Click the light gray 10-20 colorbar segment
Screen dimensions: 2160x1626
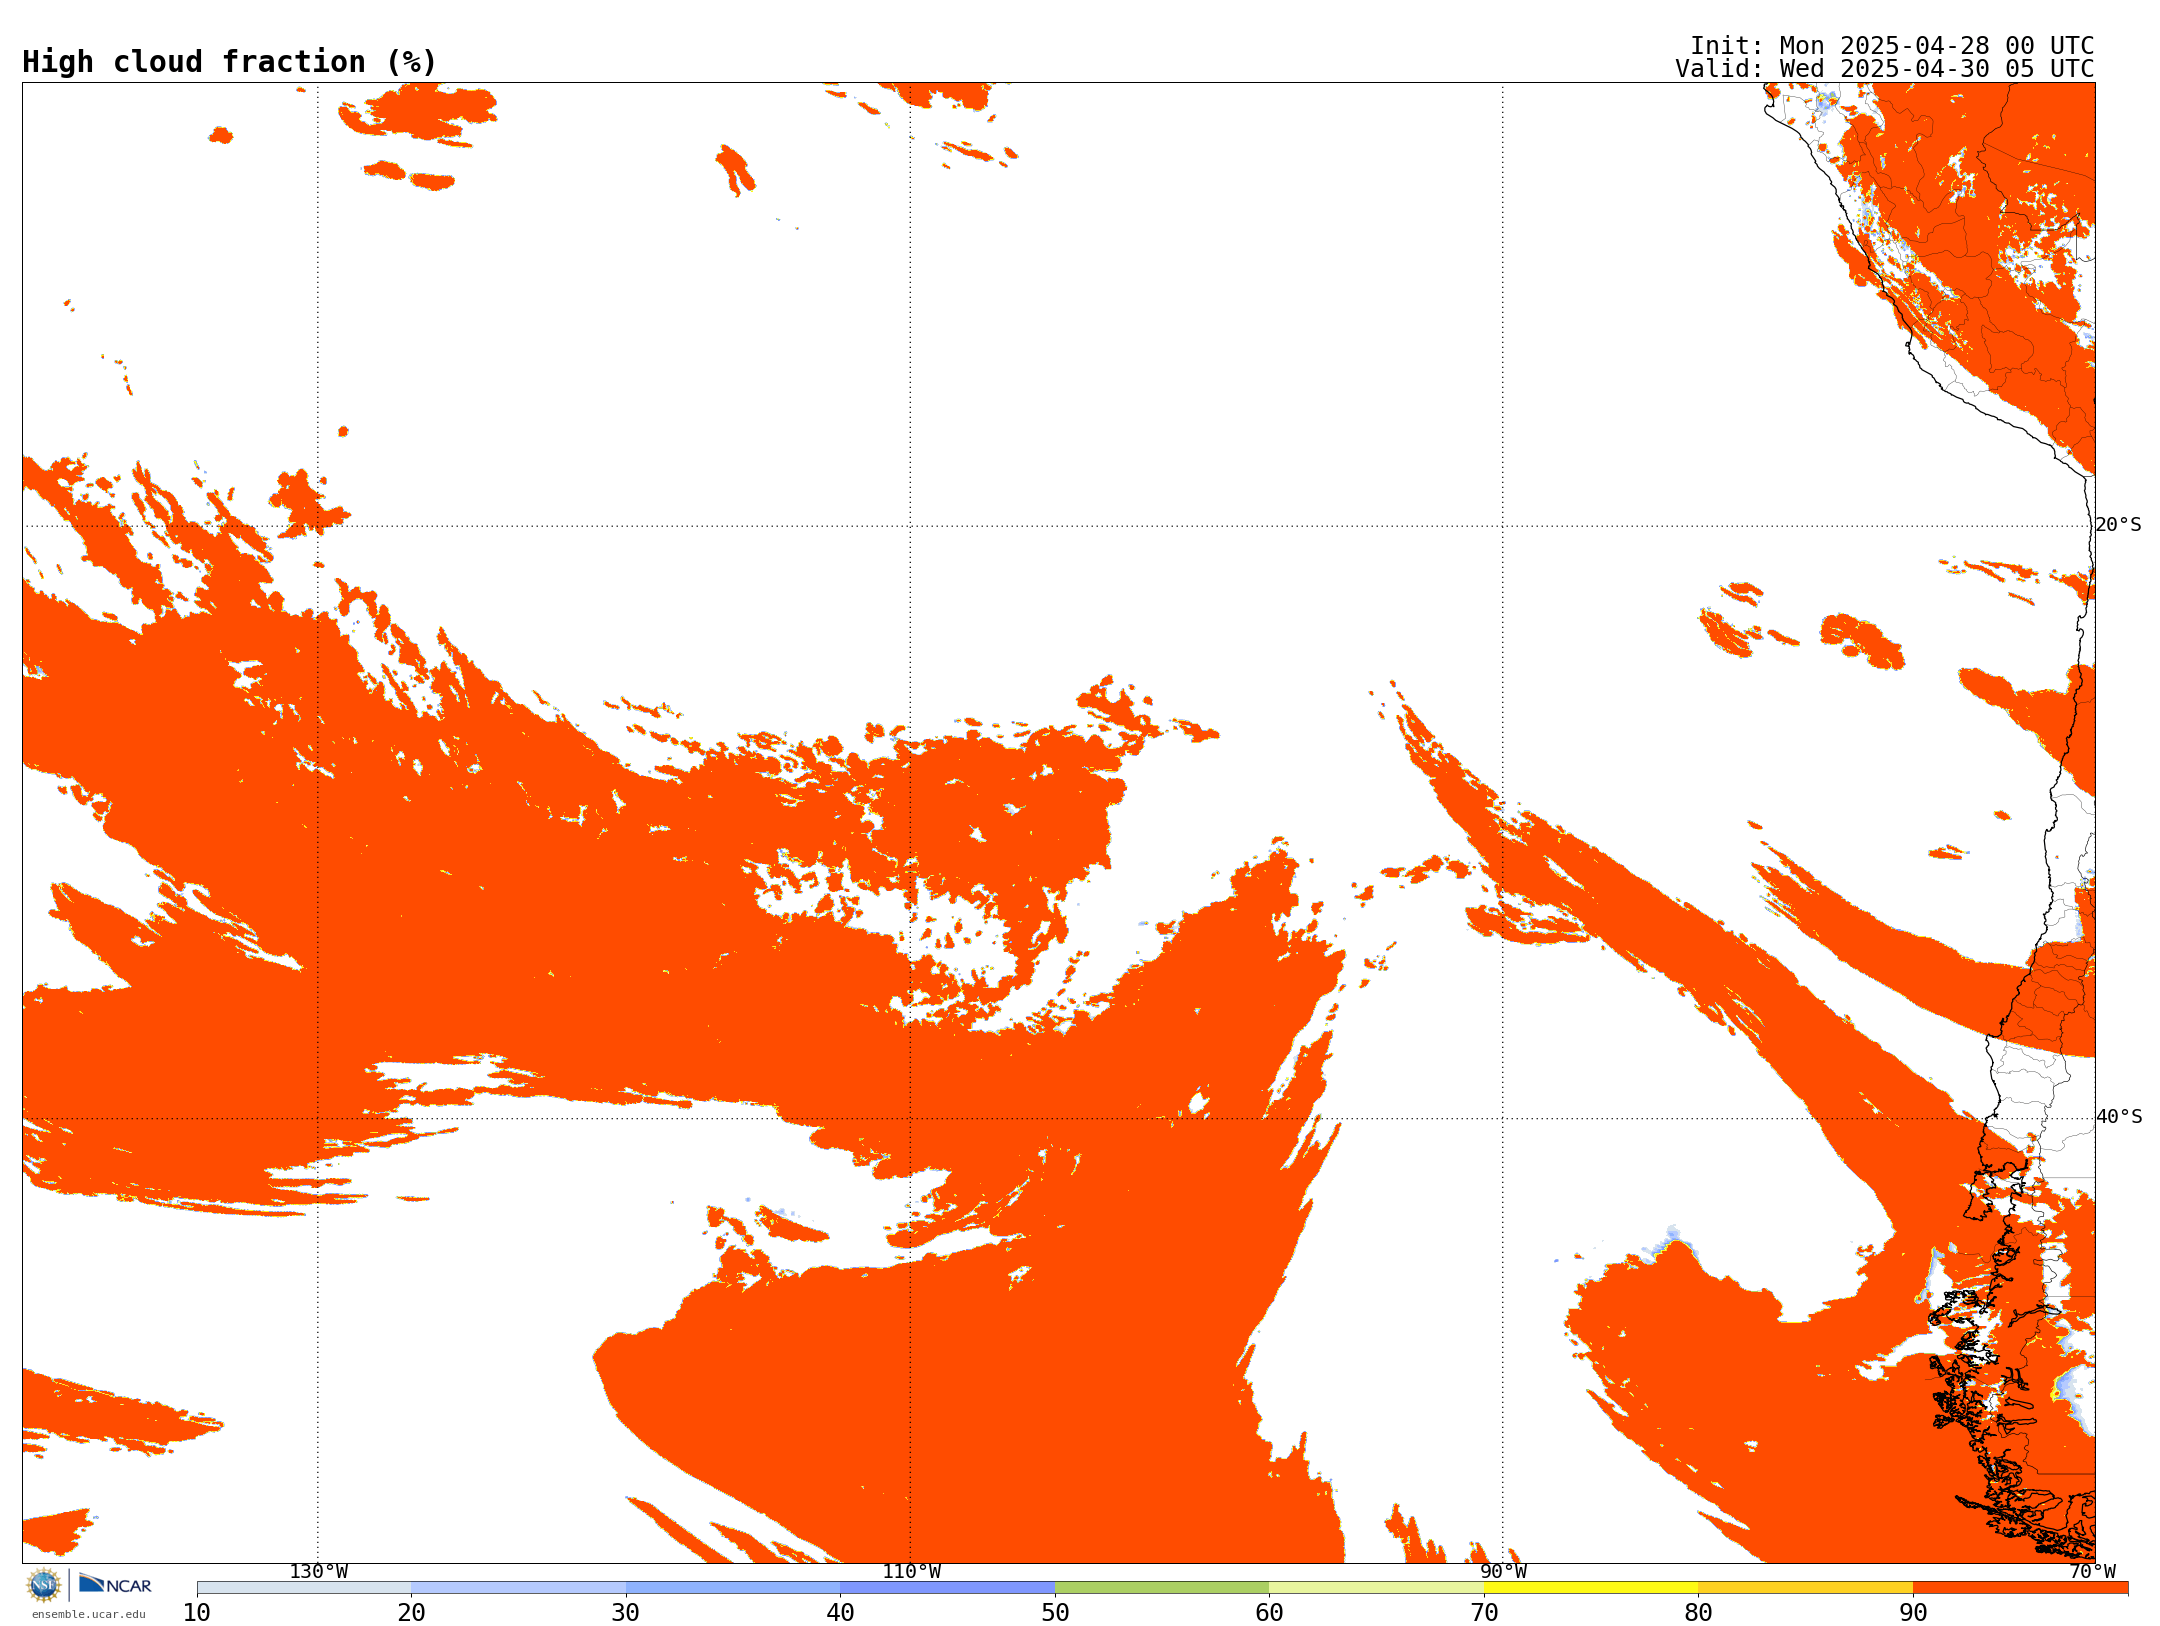coord(304,1588)
